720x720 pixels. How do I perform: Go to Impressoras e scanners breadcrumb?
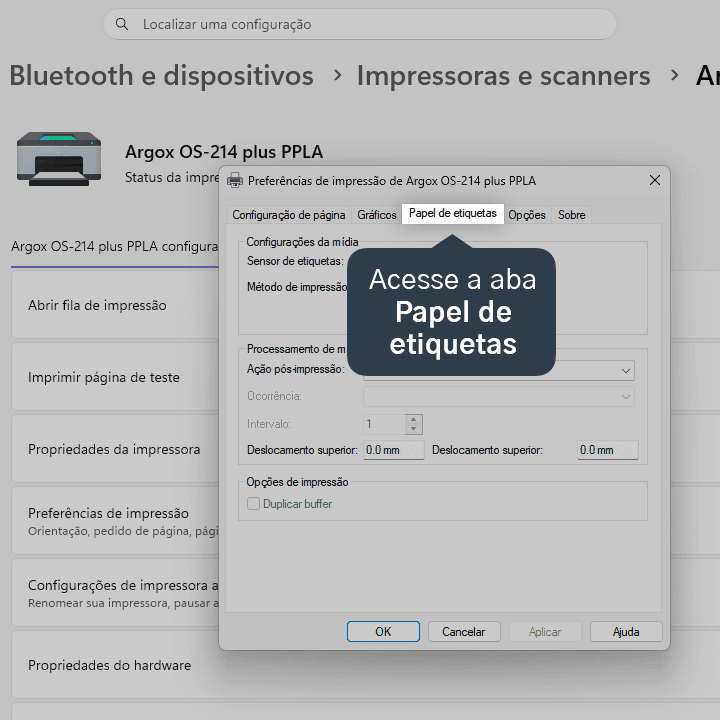click(x=504, y=75)
